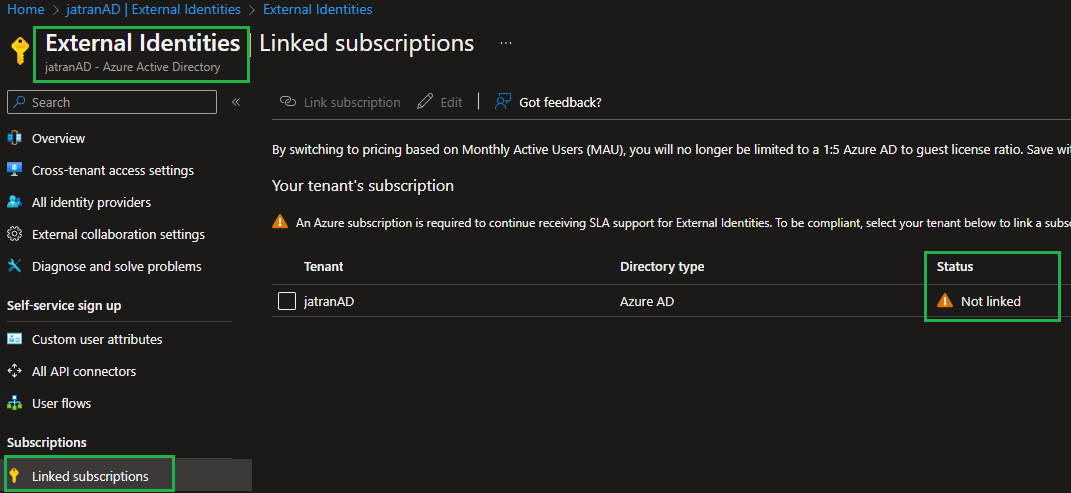
Task: Click the All identity providers icon
Action: pos(14,202)
